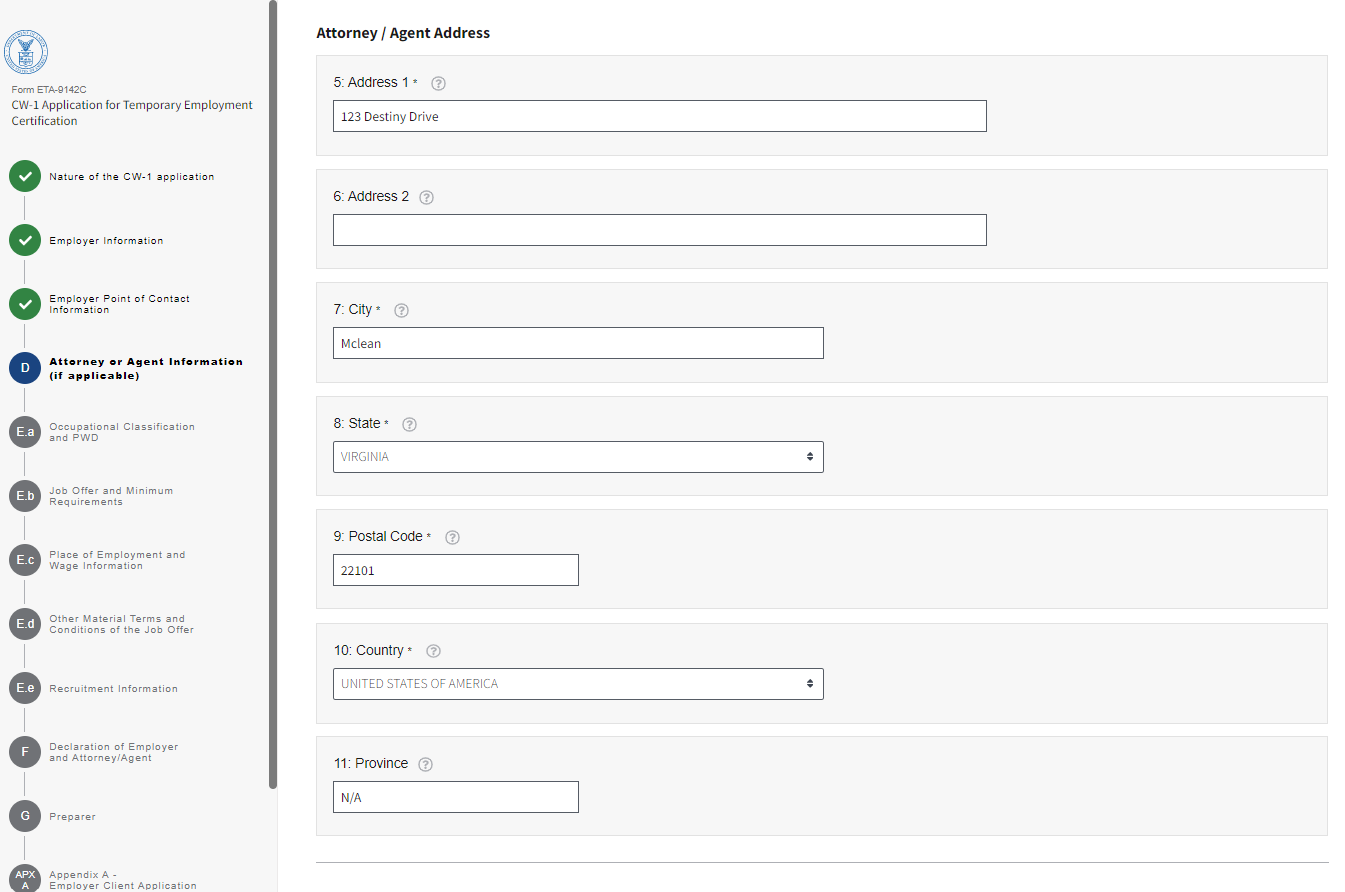The width and height of the screenshot is (1345, 892).
Task: Click the help icon beside Address 1
Action: point(438,83)
